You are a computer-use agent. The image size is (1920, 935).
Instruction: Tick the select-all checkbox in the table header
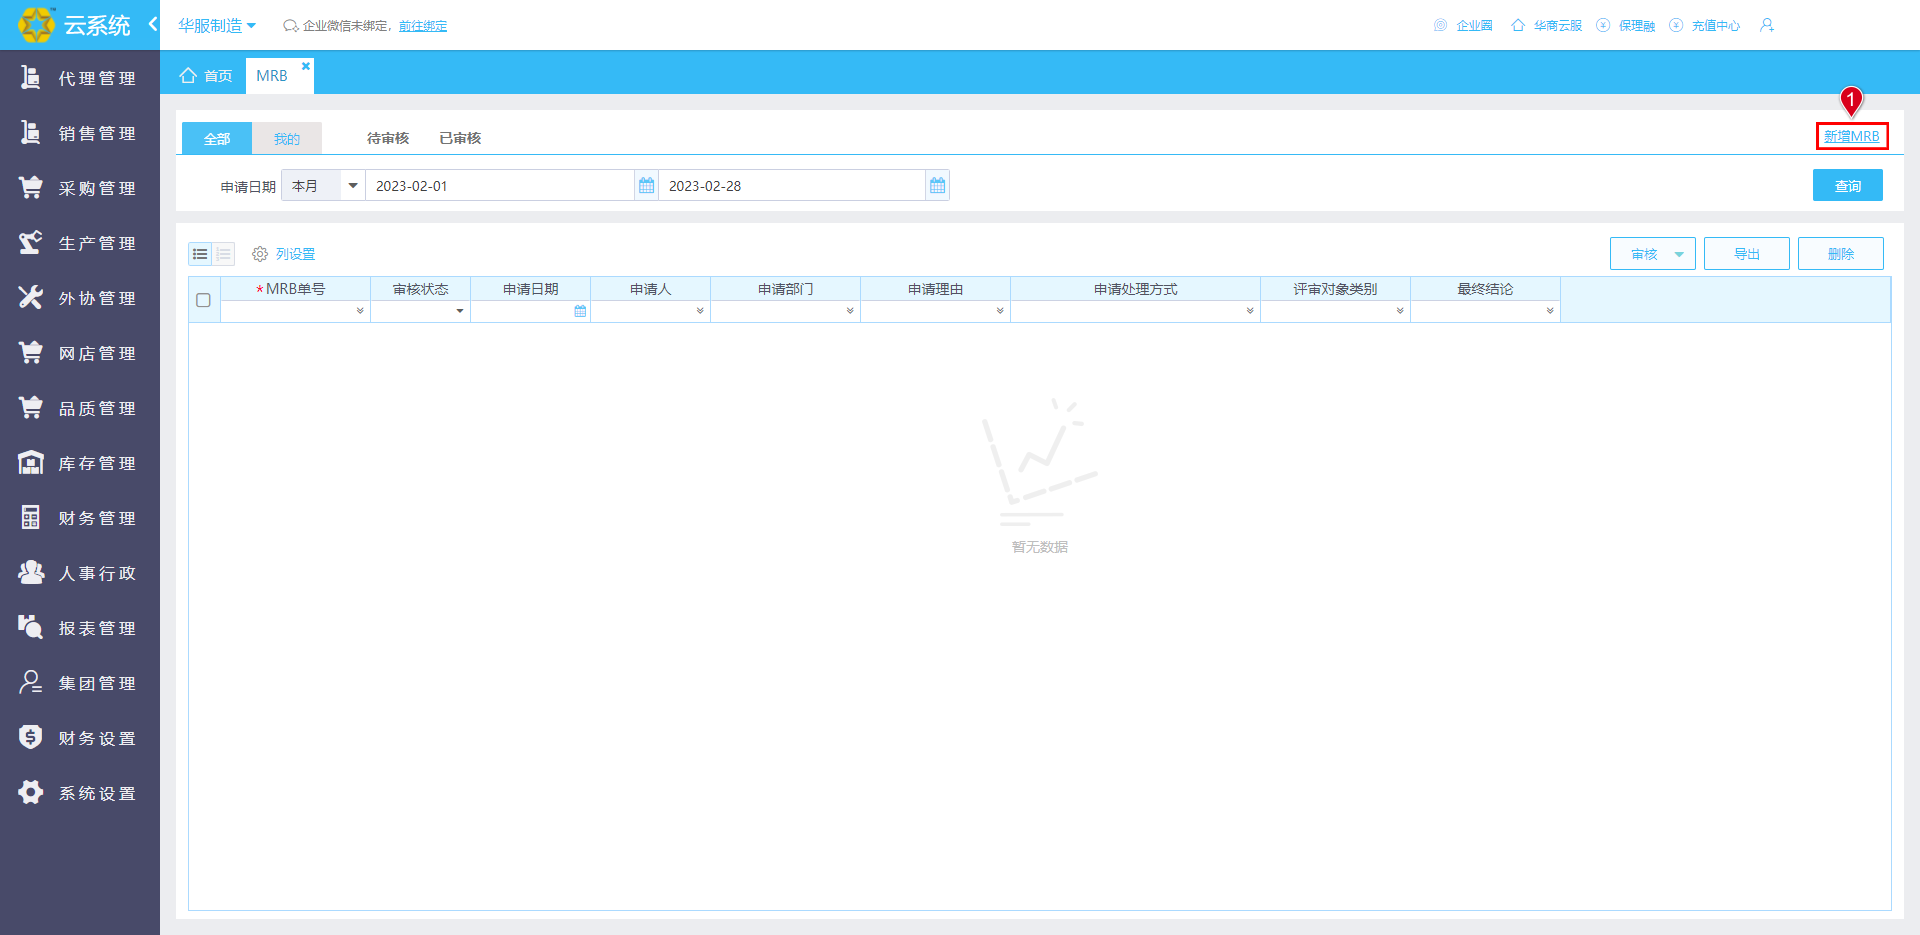203,300
